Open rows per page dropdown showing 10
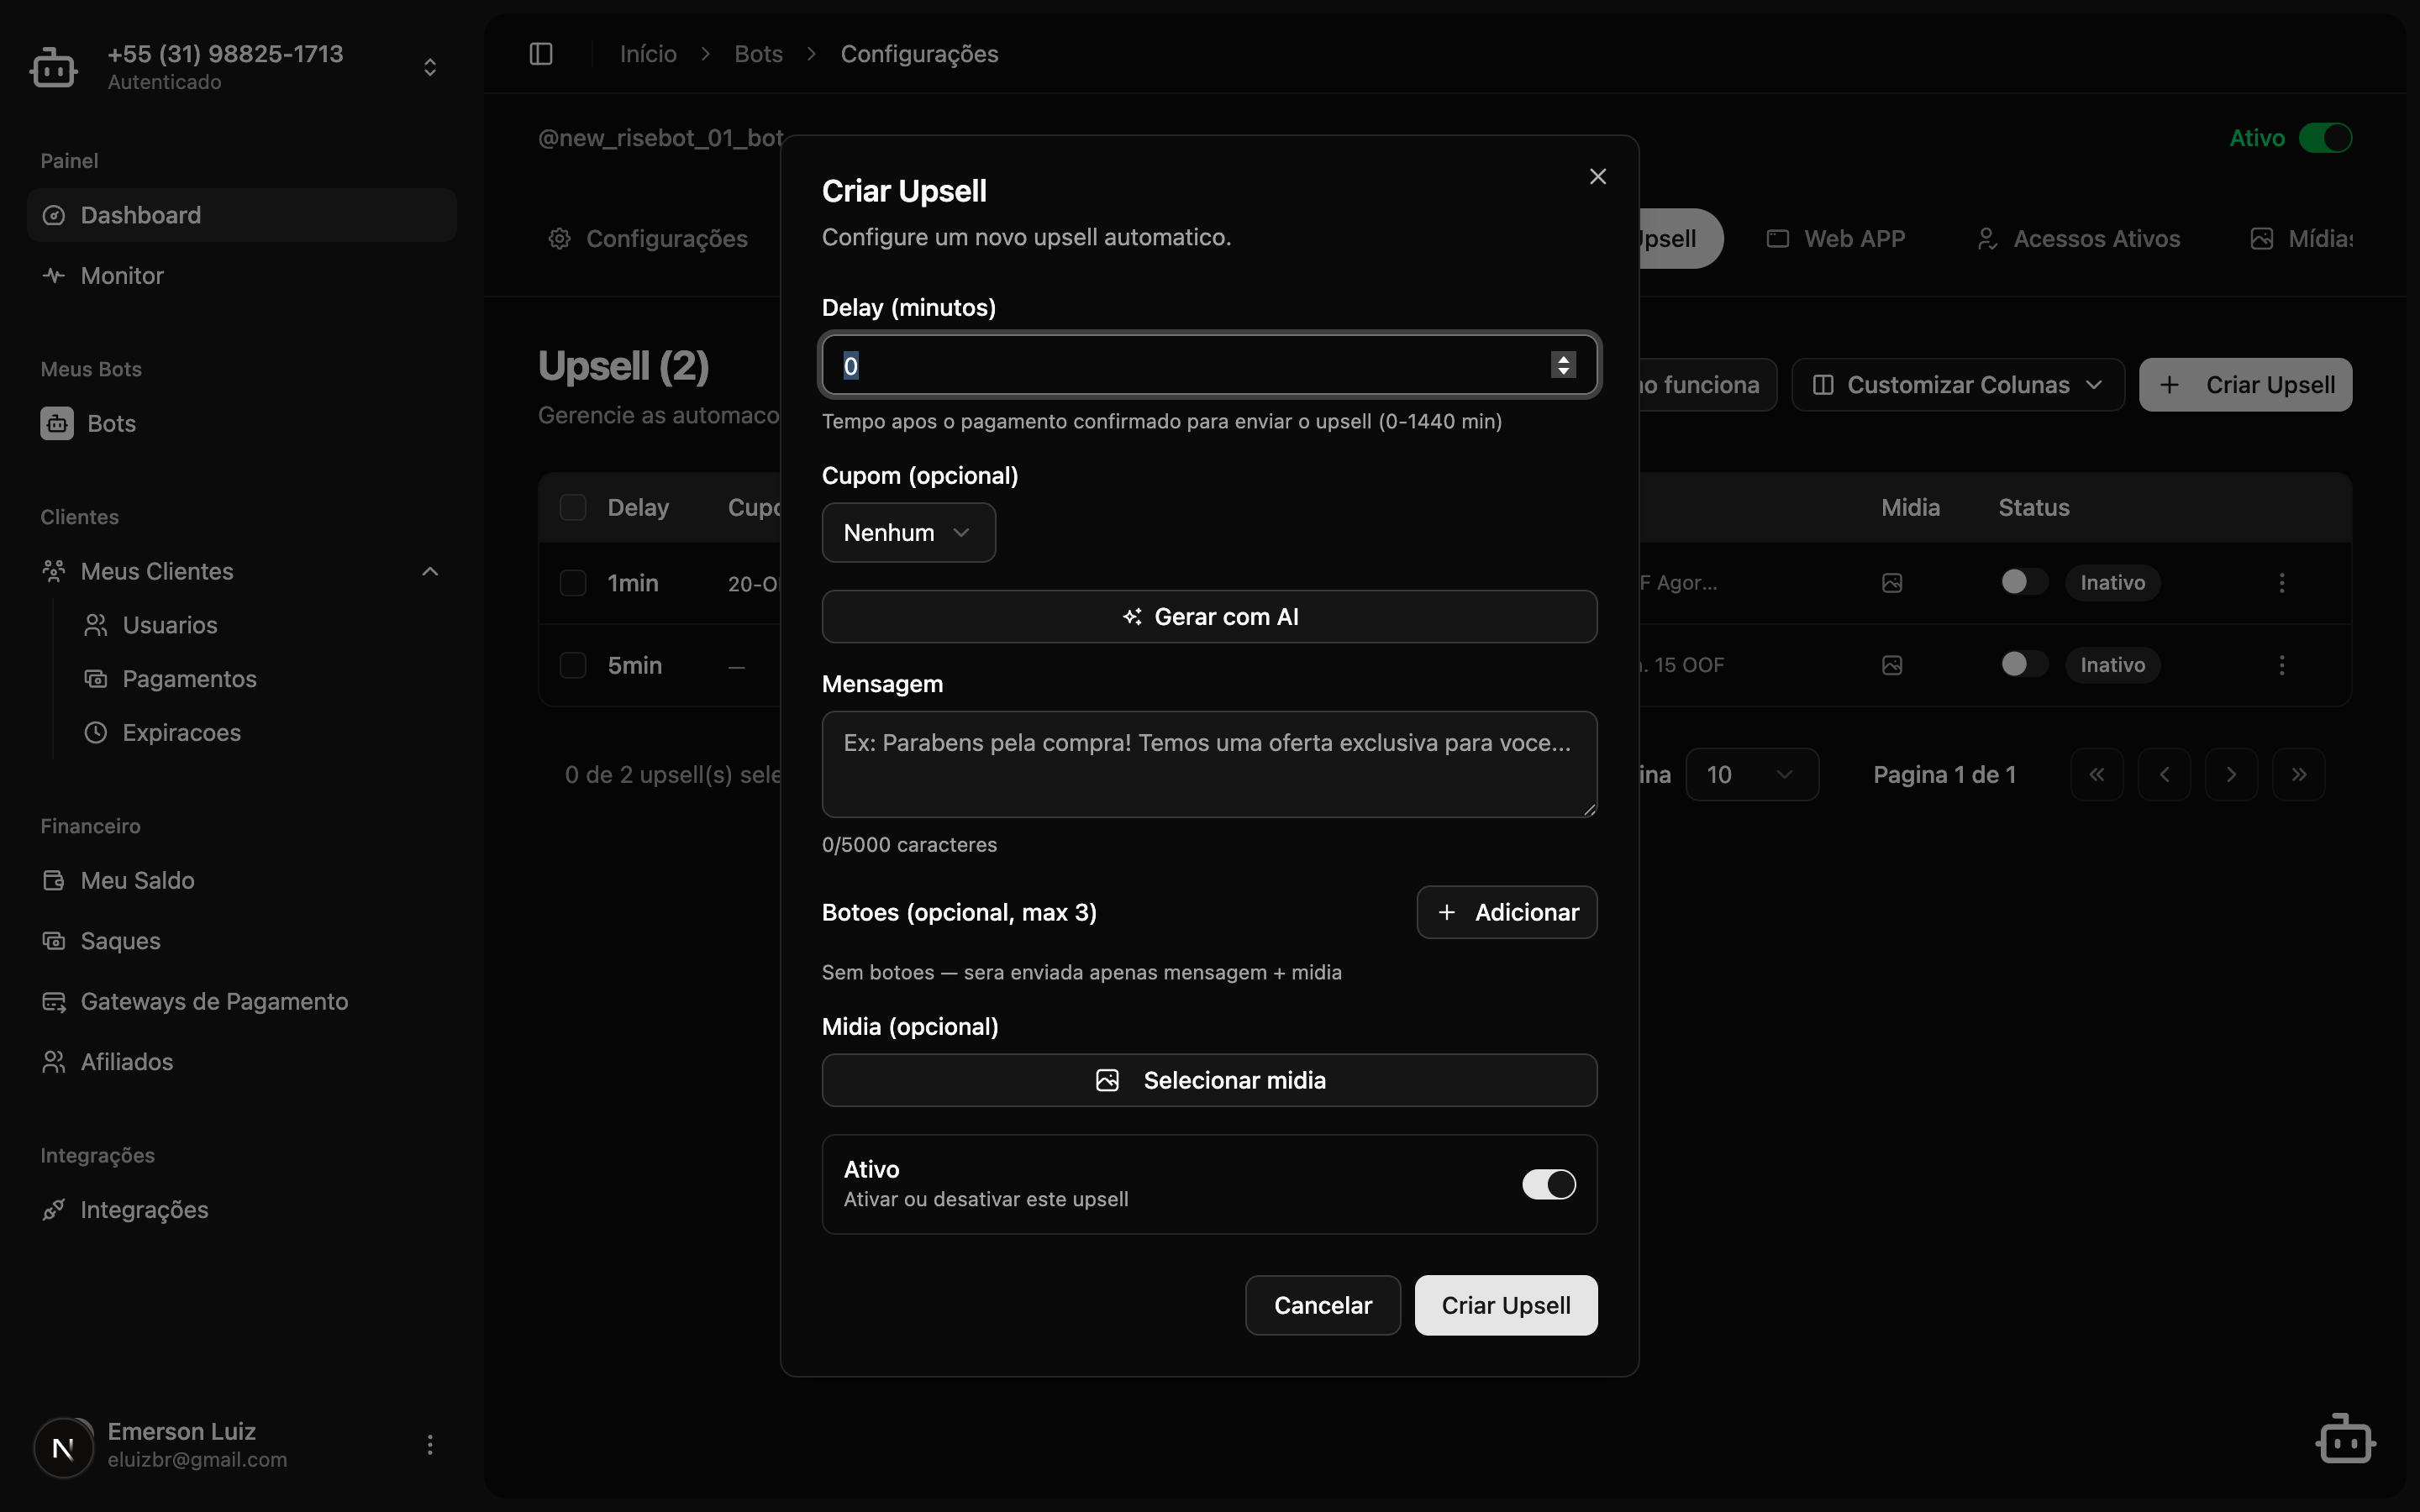 click(1752, 775)
